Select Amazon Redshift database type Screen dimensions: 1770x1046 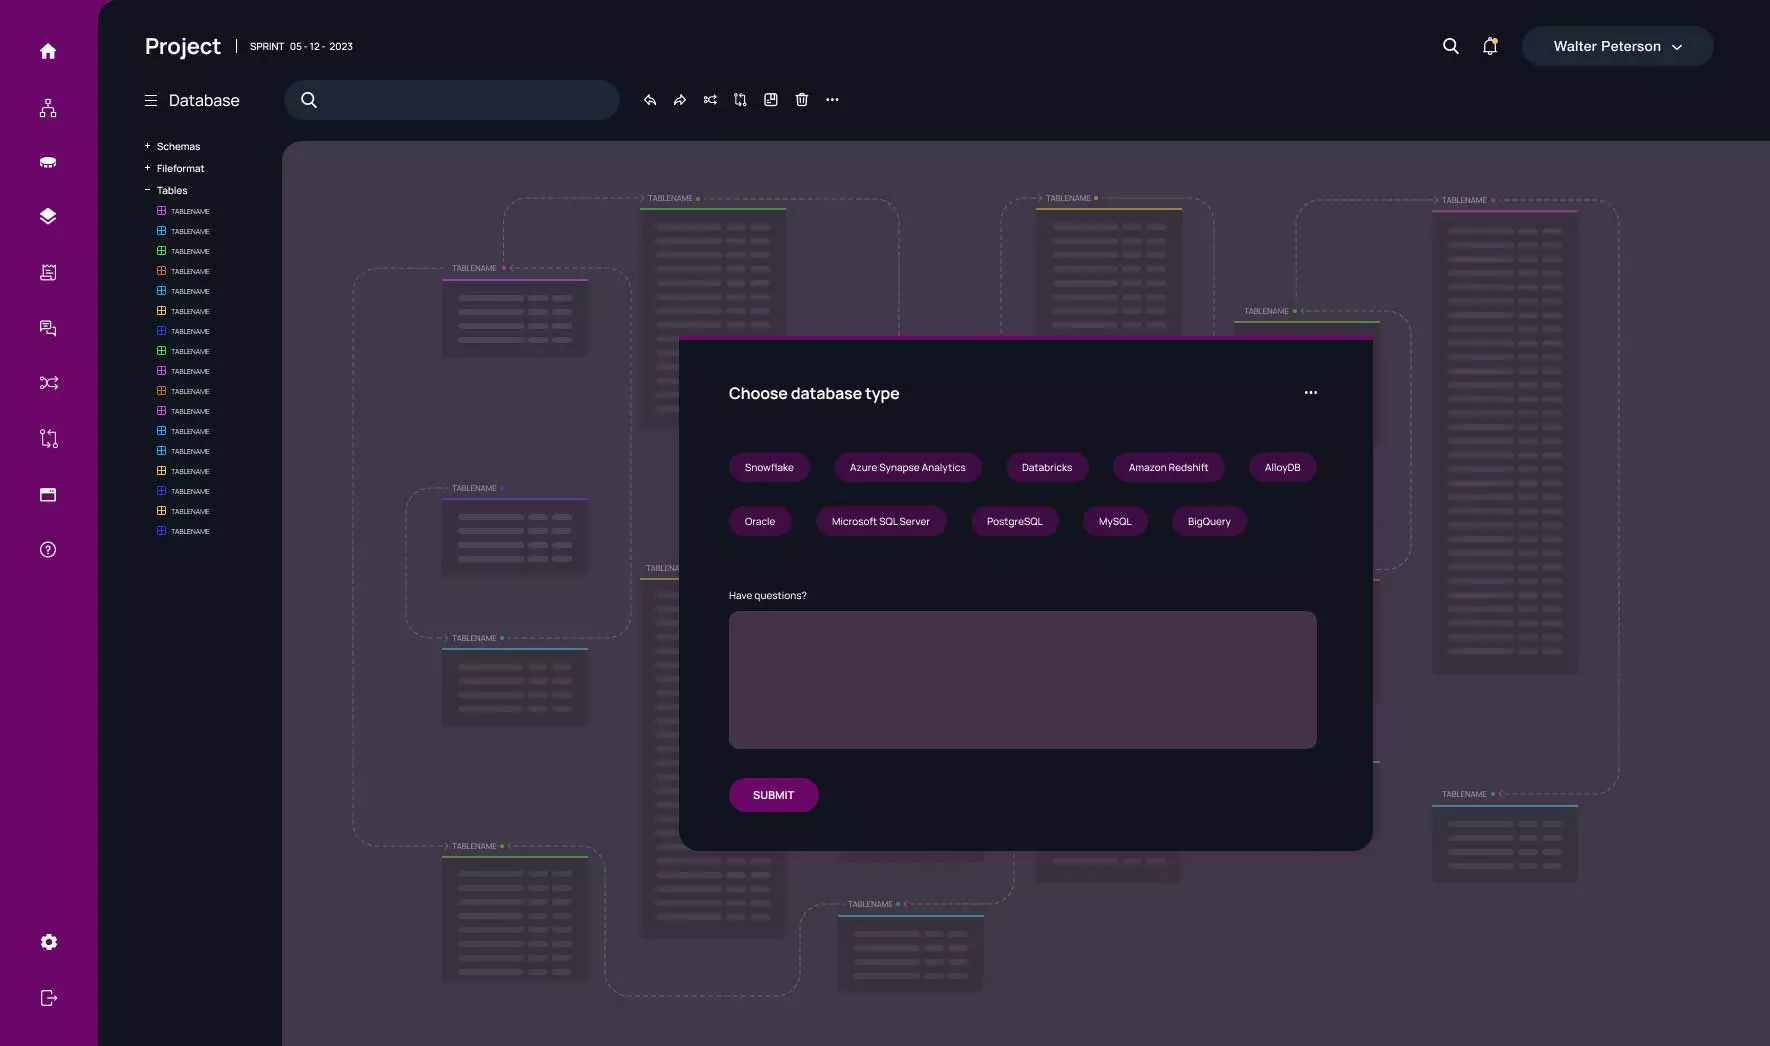pos(1168,467)
